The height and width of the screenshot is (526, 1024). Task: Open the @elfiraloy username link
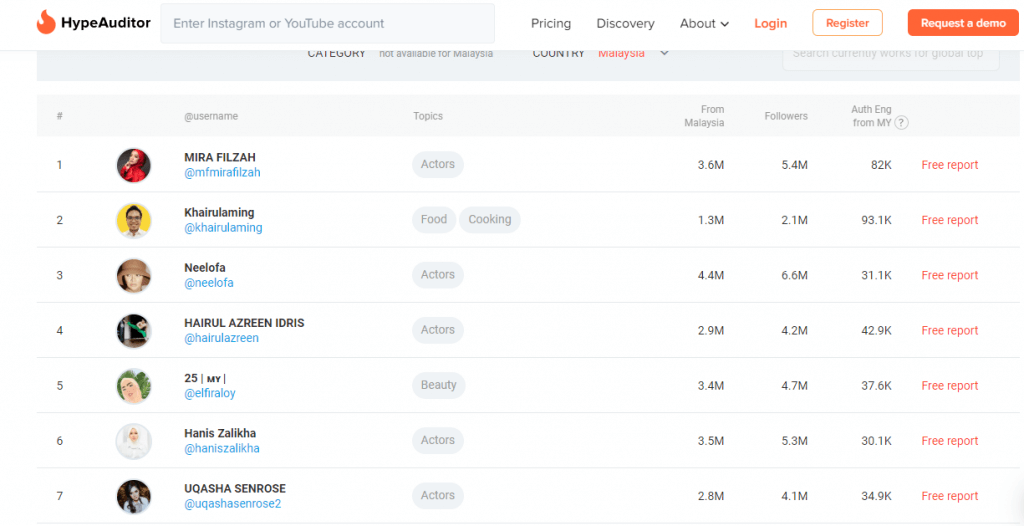[210, 393]
